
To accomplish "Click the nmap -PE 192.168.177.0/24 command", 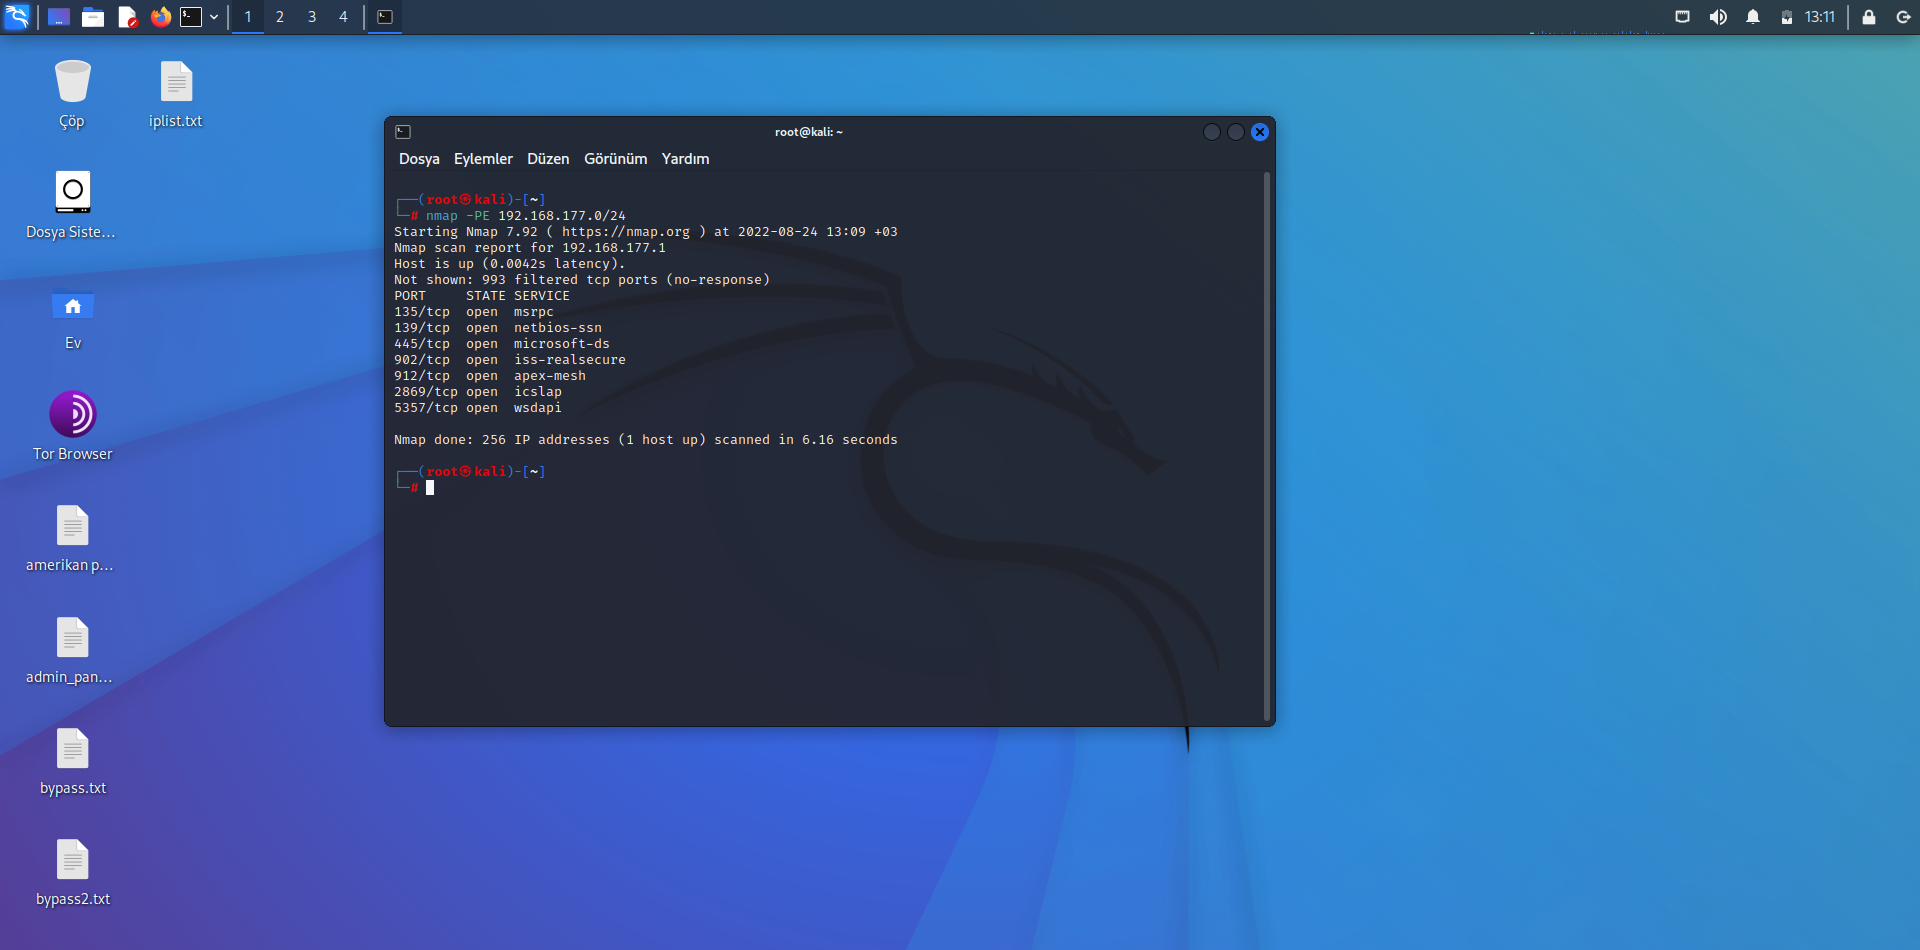I will (x=526, y=216).
